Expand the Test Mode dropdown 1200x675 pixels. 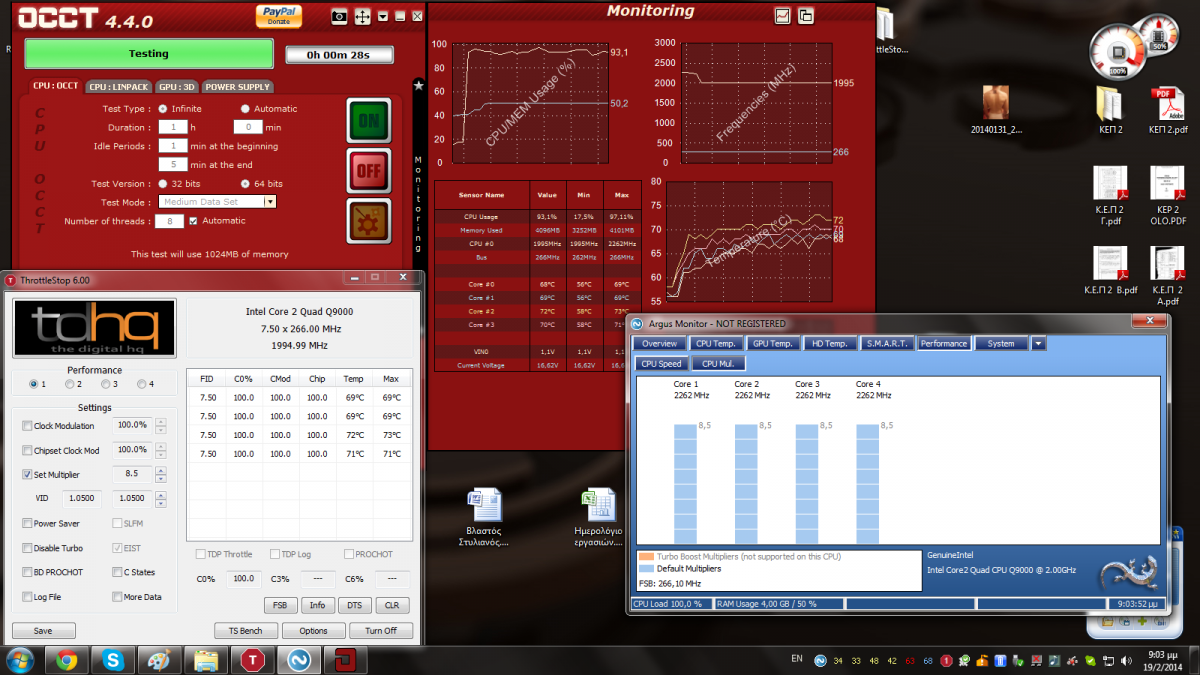point(269,202)
